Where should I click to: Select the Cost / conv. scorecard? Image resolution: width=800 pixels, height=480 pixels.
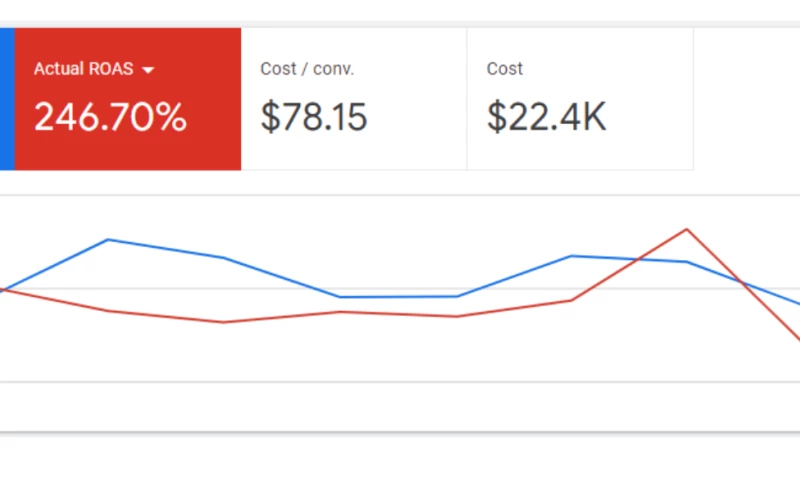point(354,99)
